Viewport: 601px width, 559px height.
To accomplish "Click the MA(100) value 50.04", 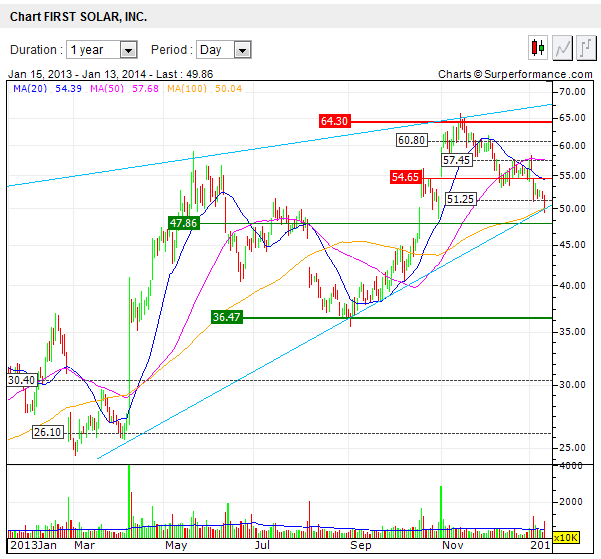I will [x=228, y=89].
